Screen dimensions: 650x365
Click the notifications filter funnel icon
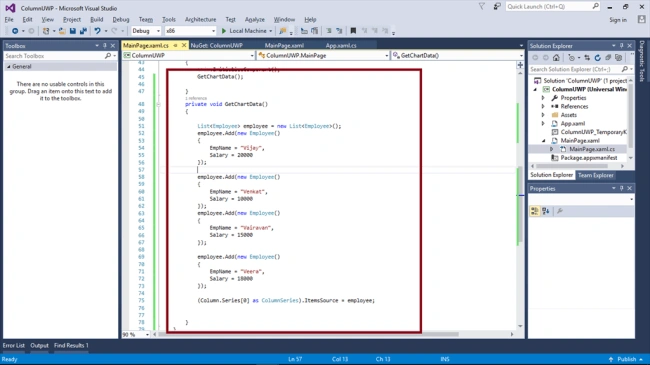pos(482,7)
